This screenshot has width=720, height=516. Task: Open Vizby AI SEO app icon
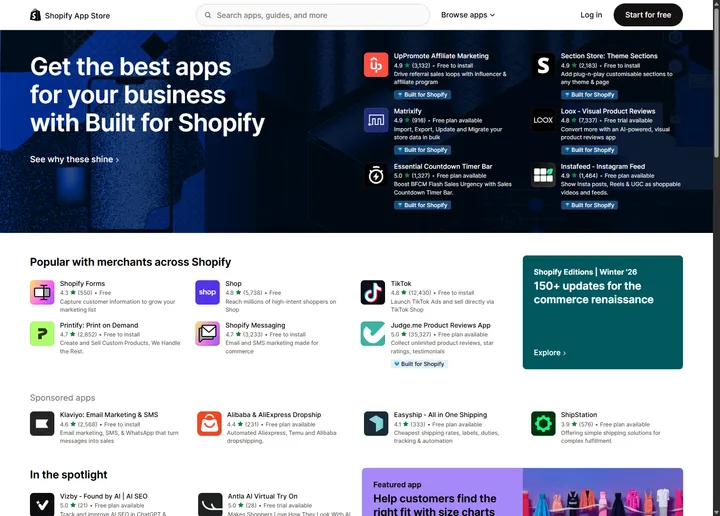[x=42, y=505]
